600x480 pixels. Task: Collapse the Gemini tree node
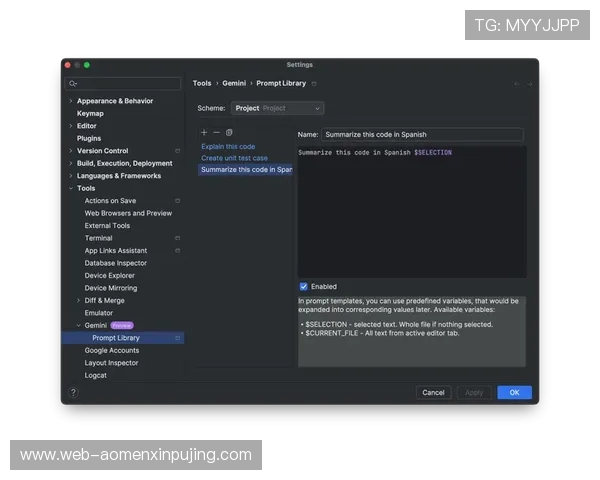[x=78, y=325]
